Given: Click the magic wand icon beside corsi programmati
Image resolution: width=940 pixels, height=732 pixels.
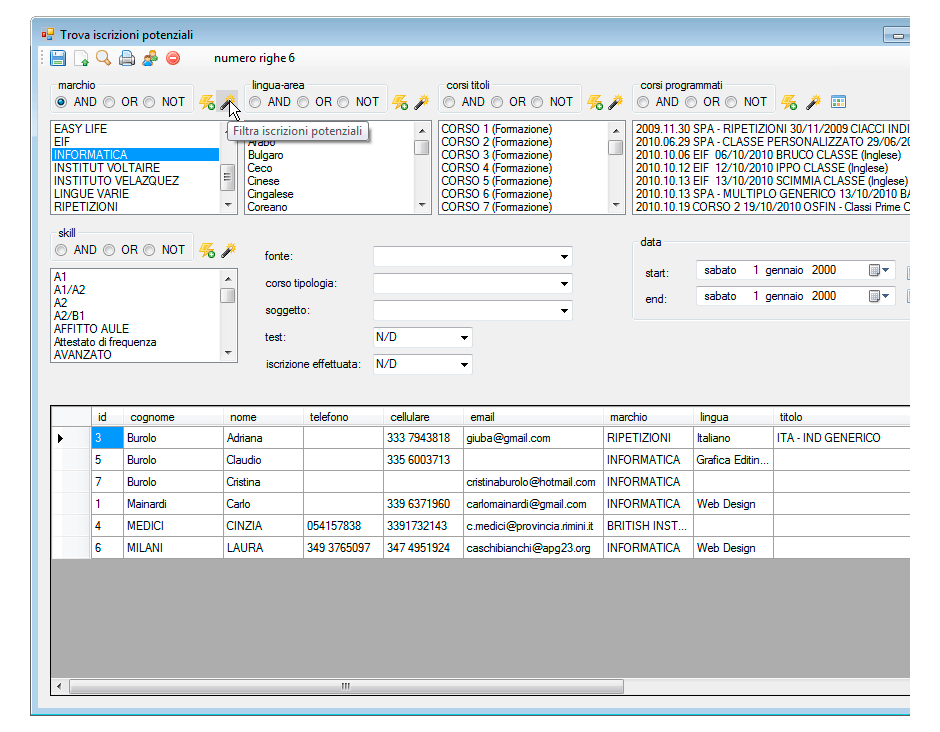Looking at the screenshot, I should (x=813, y=103).
